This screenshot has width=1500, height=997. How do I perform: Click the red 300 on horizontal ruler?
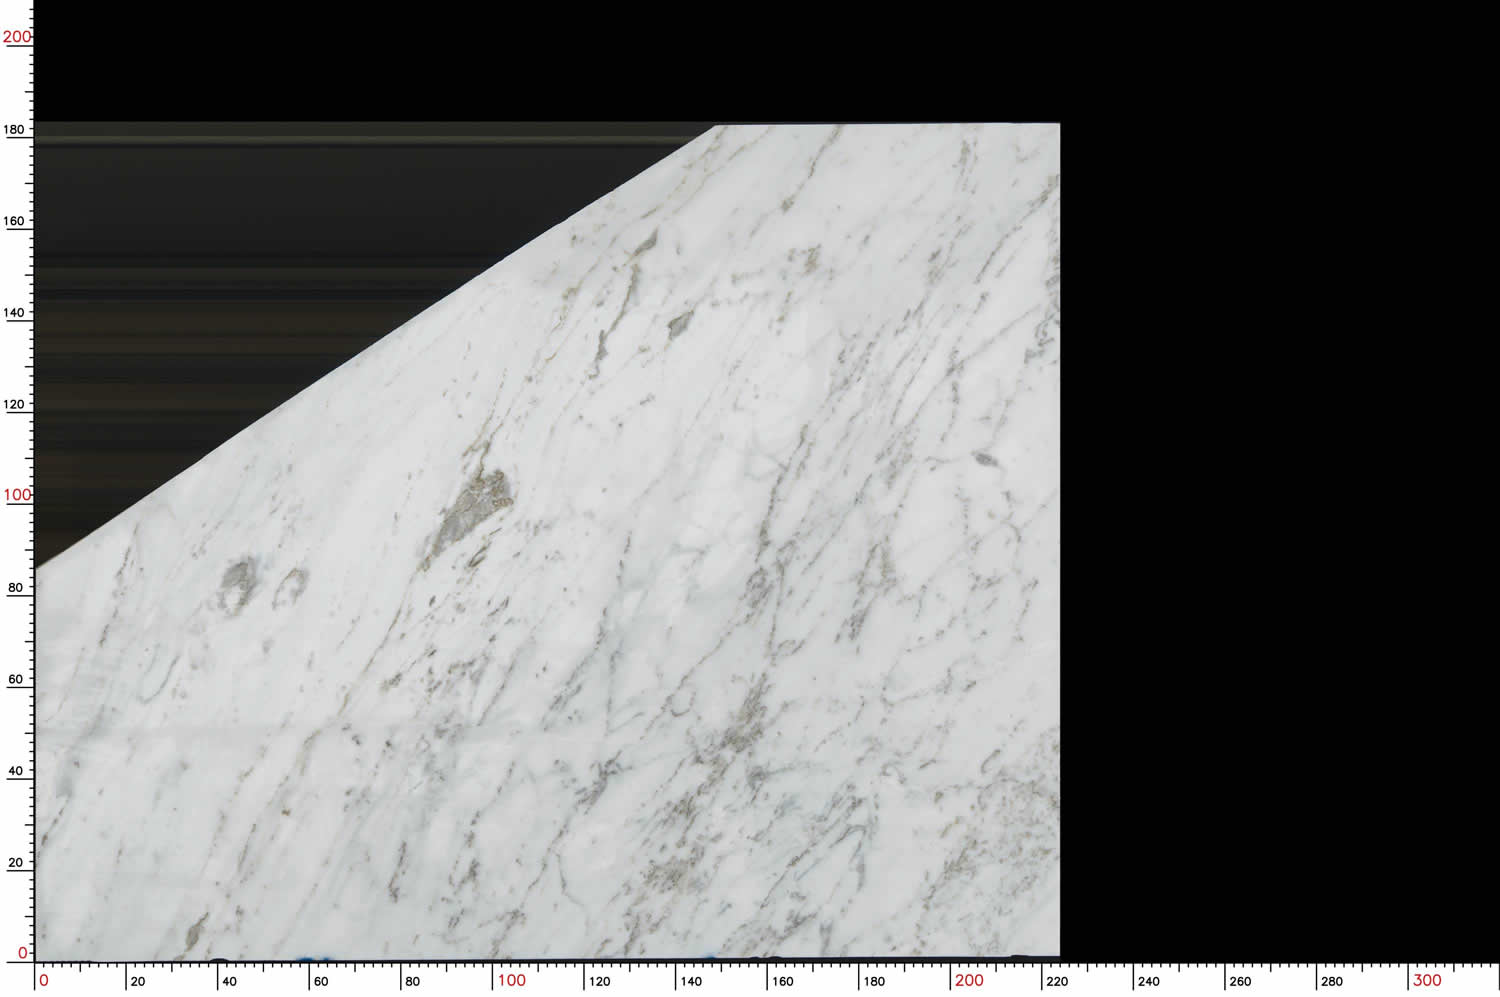(x=1426, y=980)
